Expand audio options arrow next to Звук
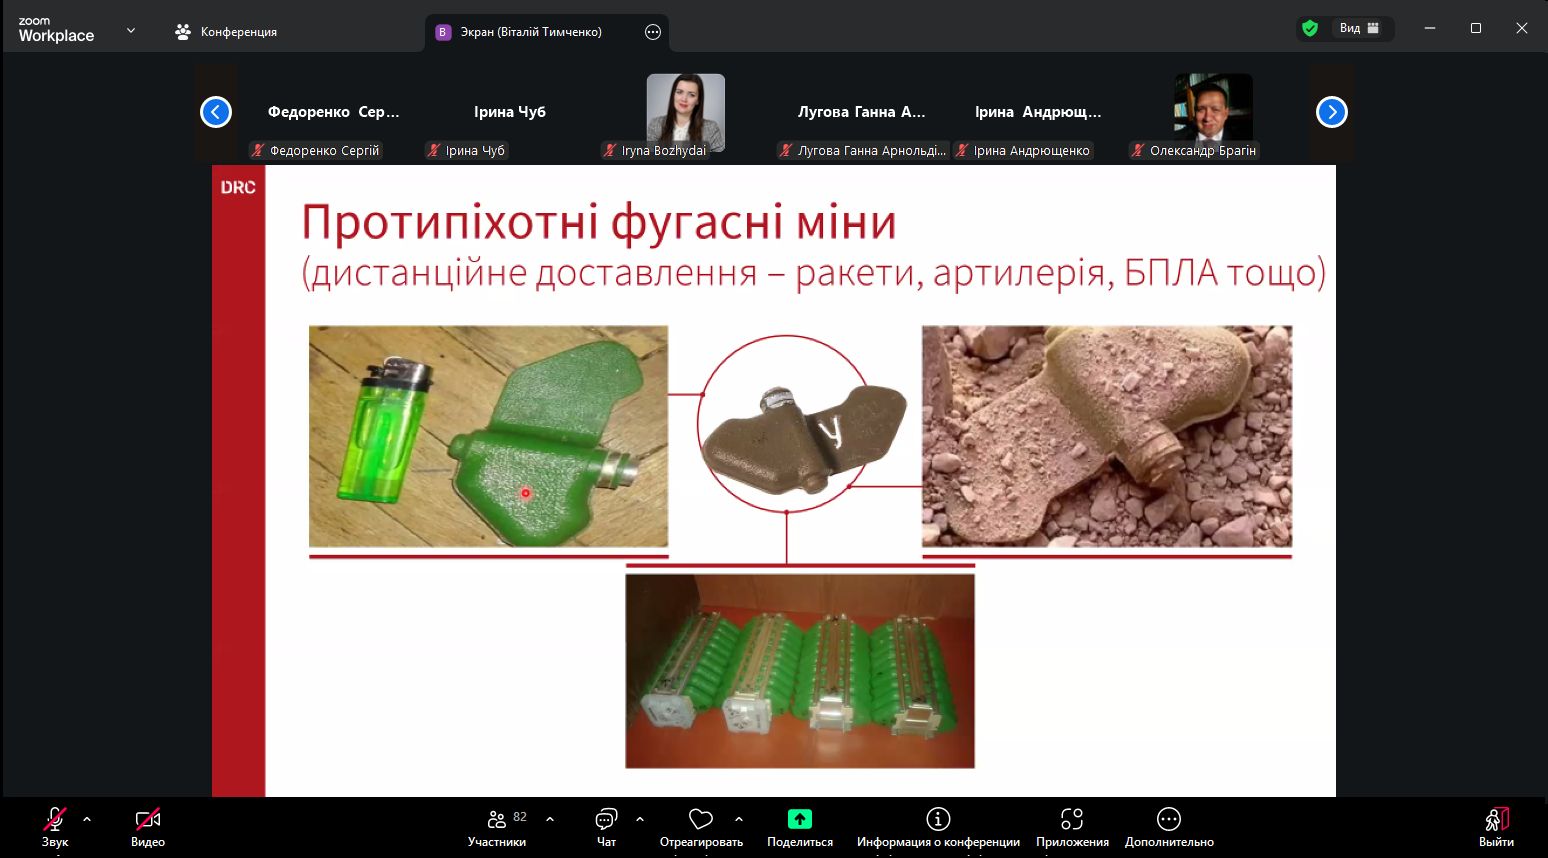Viewport: 1548px width, 858px height. tap(87, 819)
